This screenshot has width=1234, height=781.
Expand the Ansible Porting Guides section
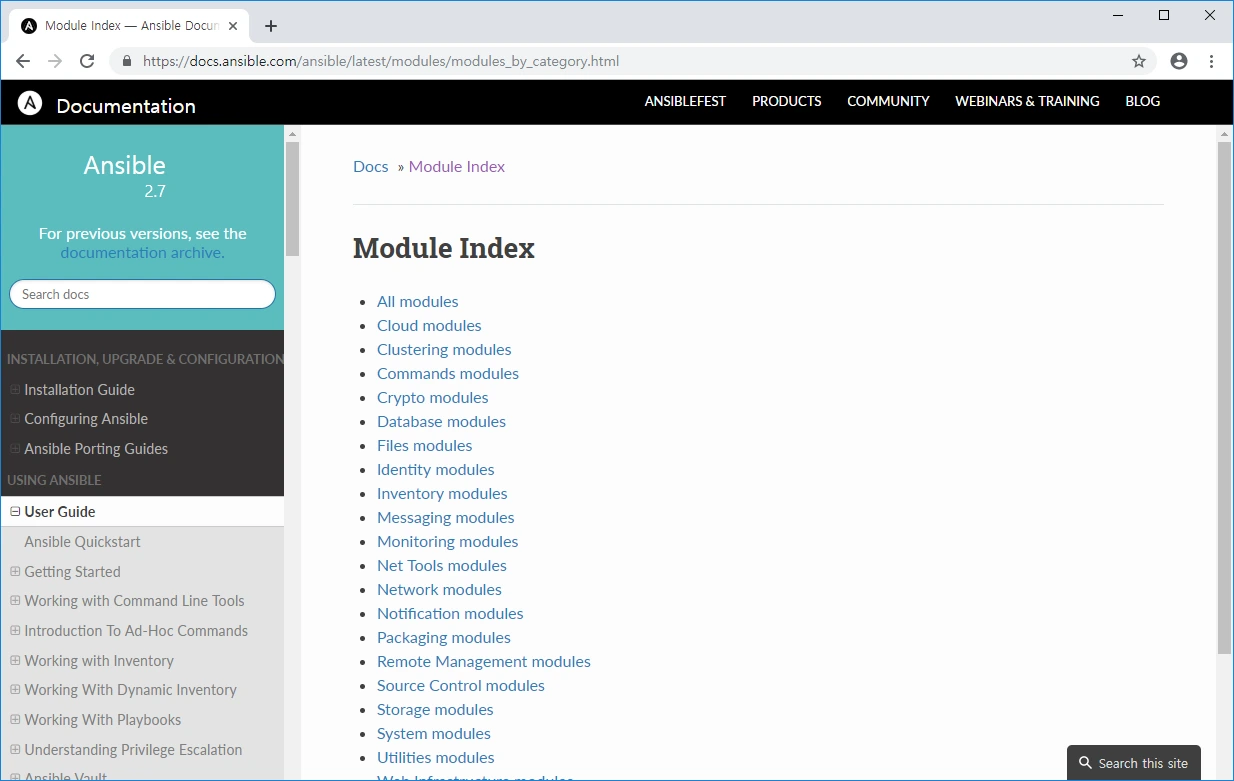point(15,449)
